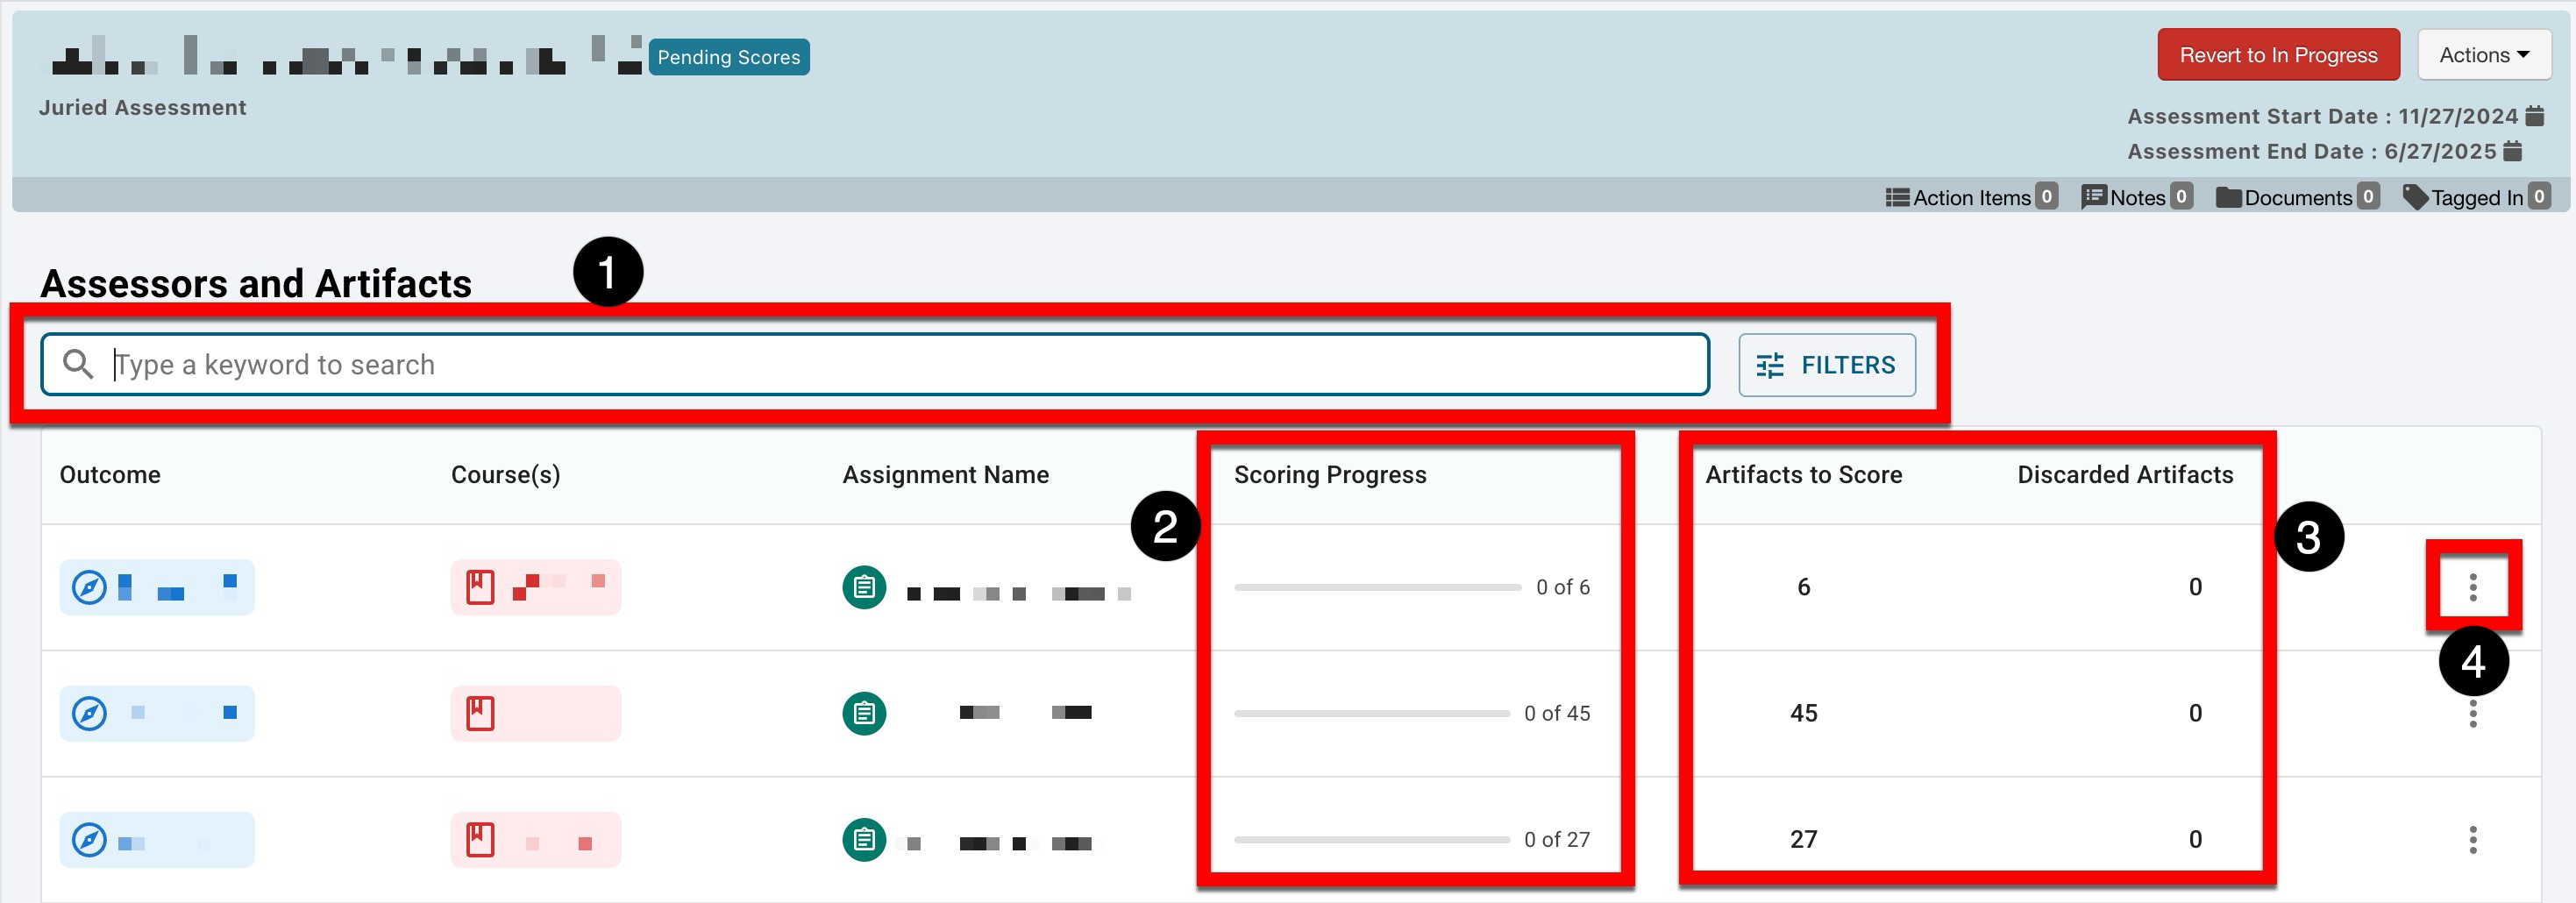Expand the Actions dropdown

[2484, 55]
